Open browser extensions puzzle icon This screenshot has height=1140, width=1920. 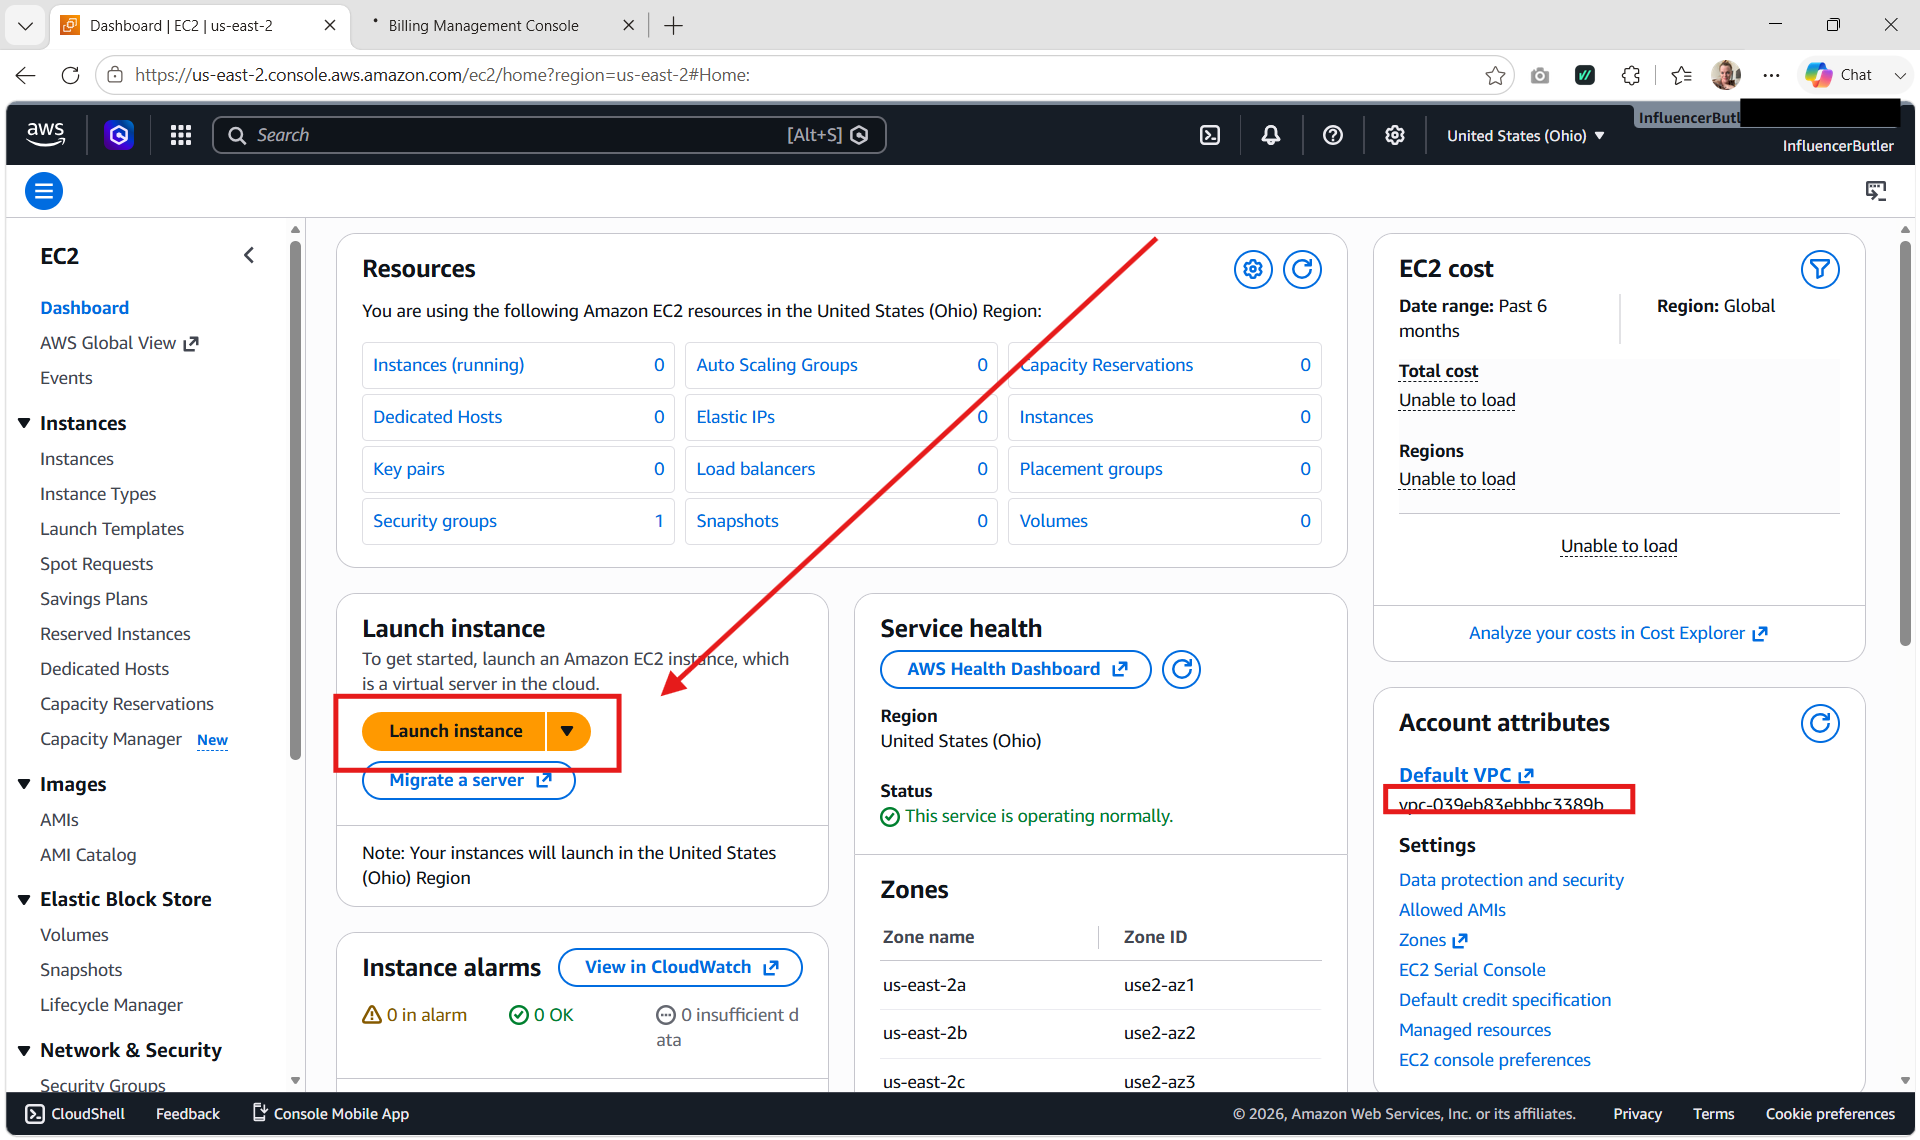(x=1631, y=75)
